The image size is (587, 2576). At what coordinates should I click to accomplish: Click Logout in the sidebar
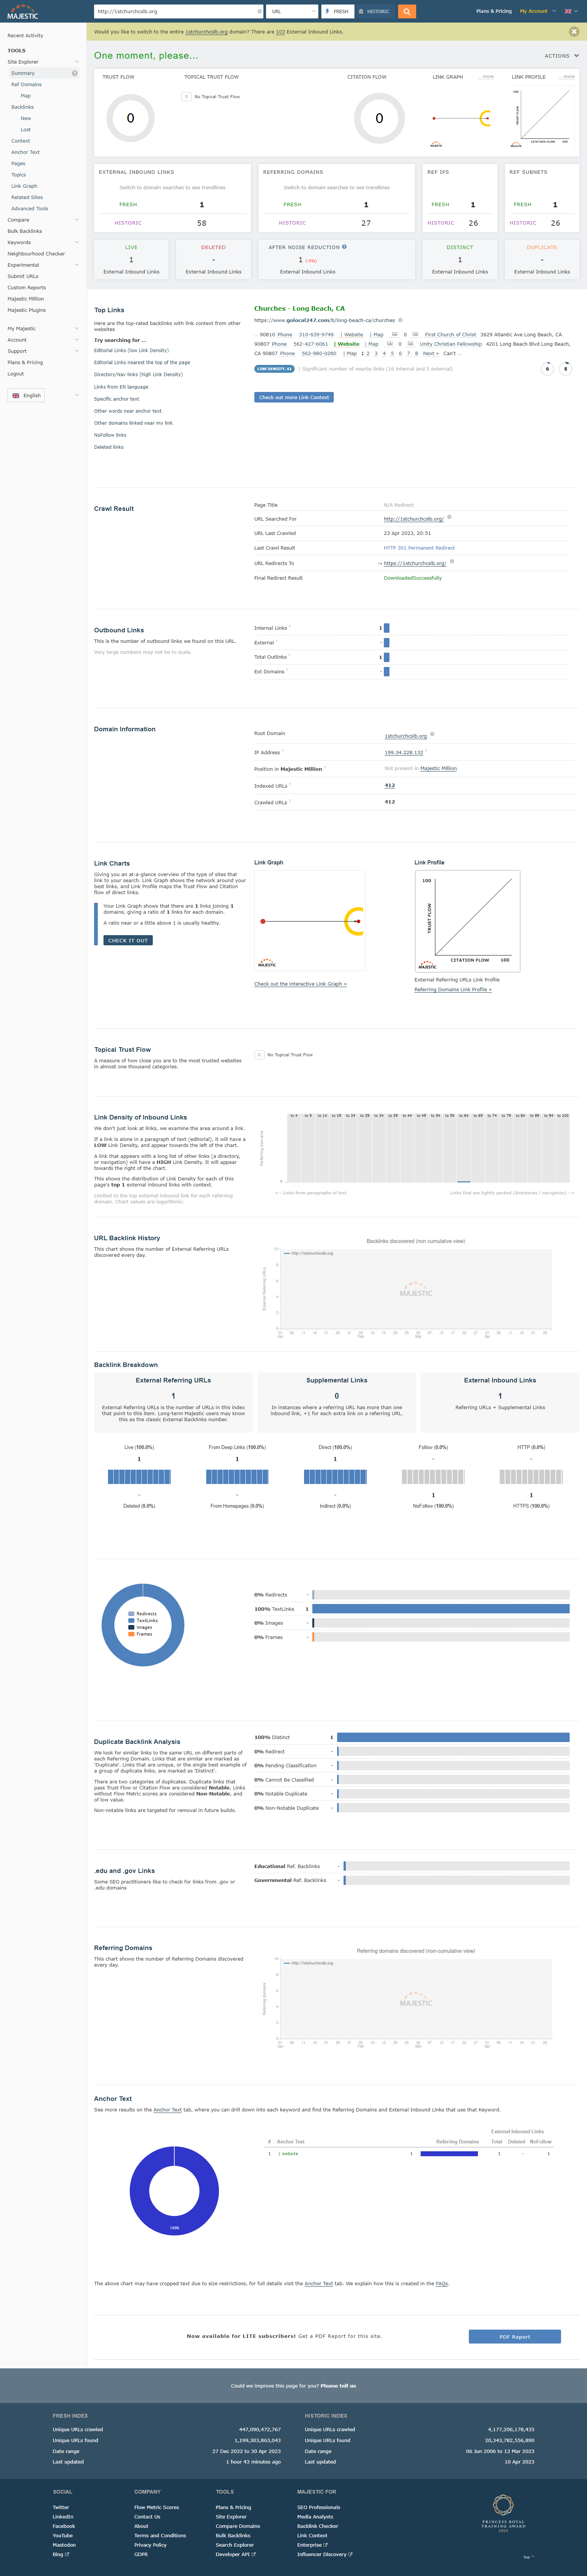pyautogui.click(x=16, y=374)
